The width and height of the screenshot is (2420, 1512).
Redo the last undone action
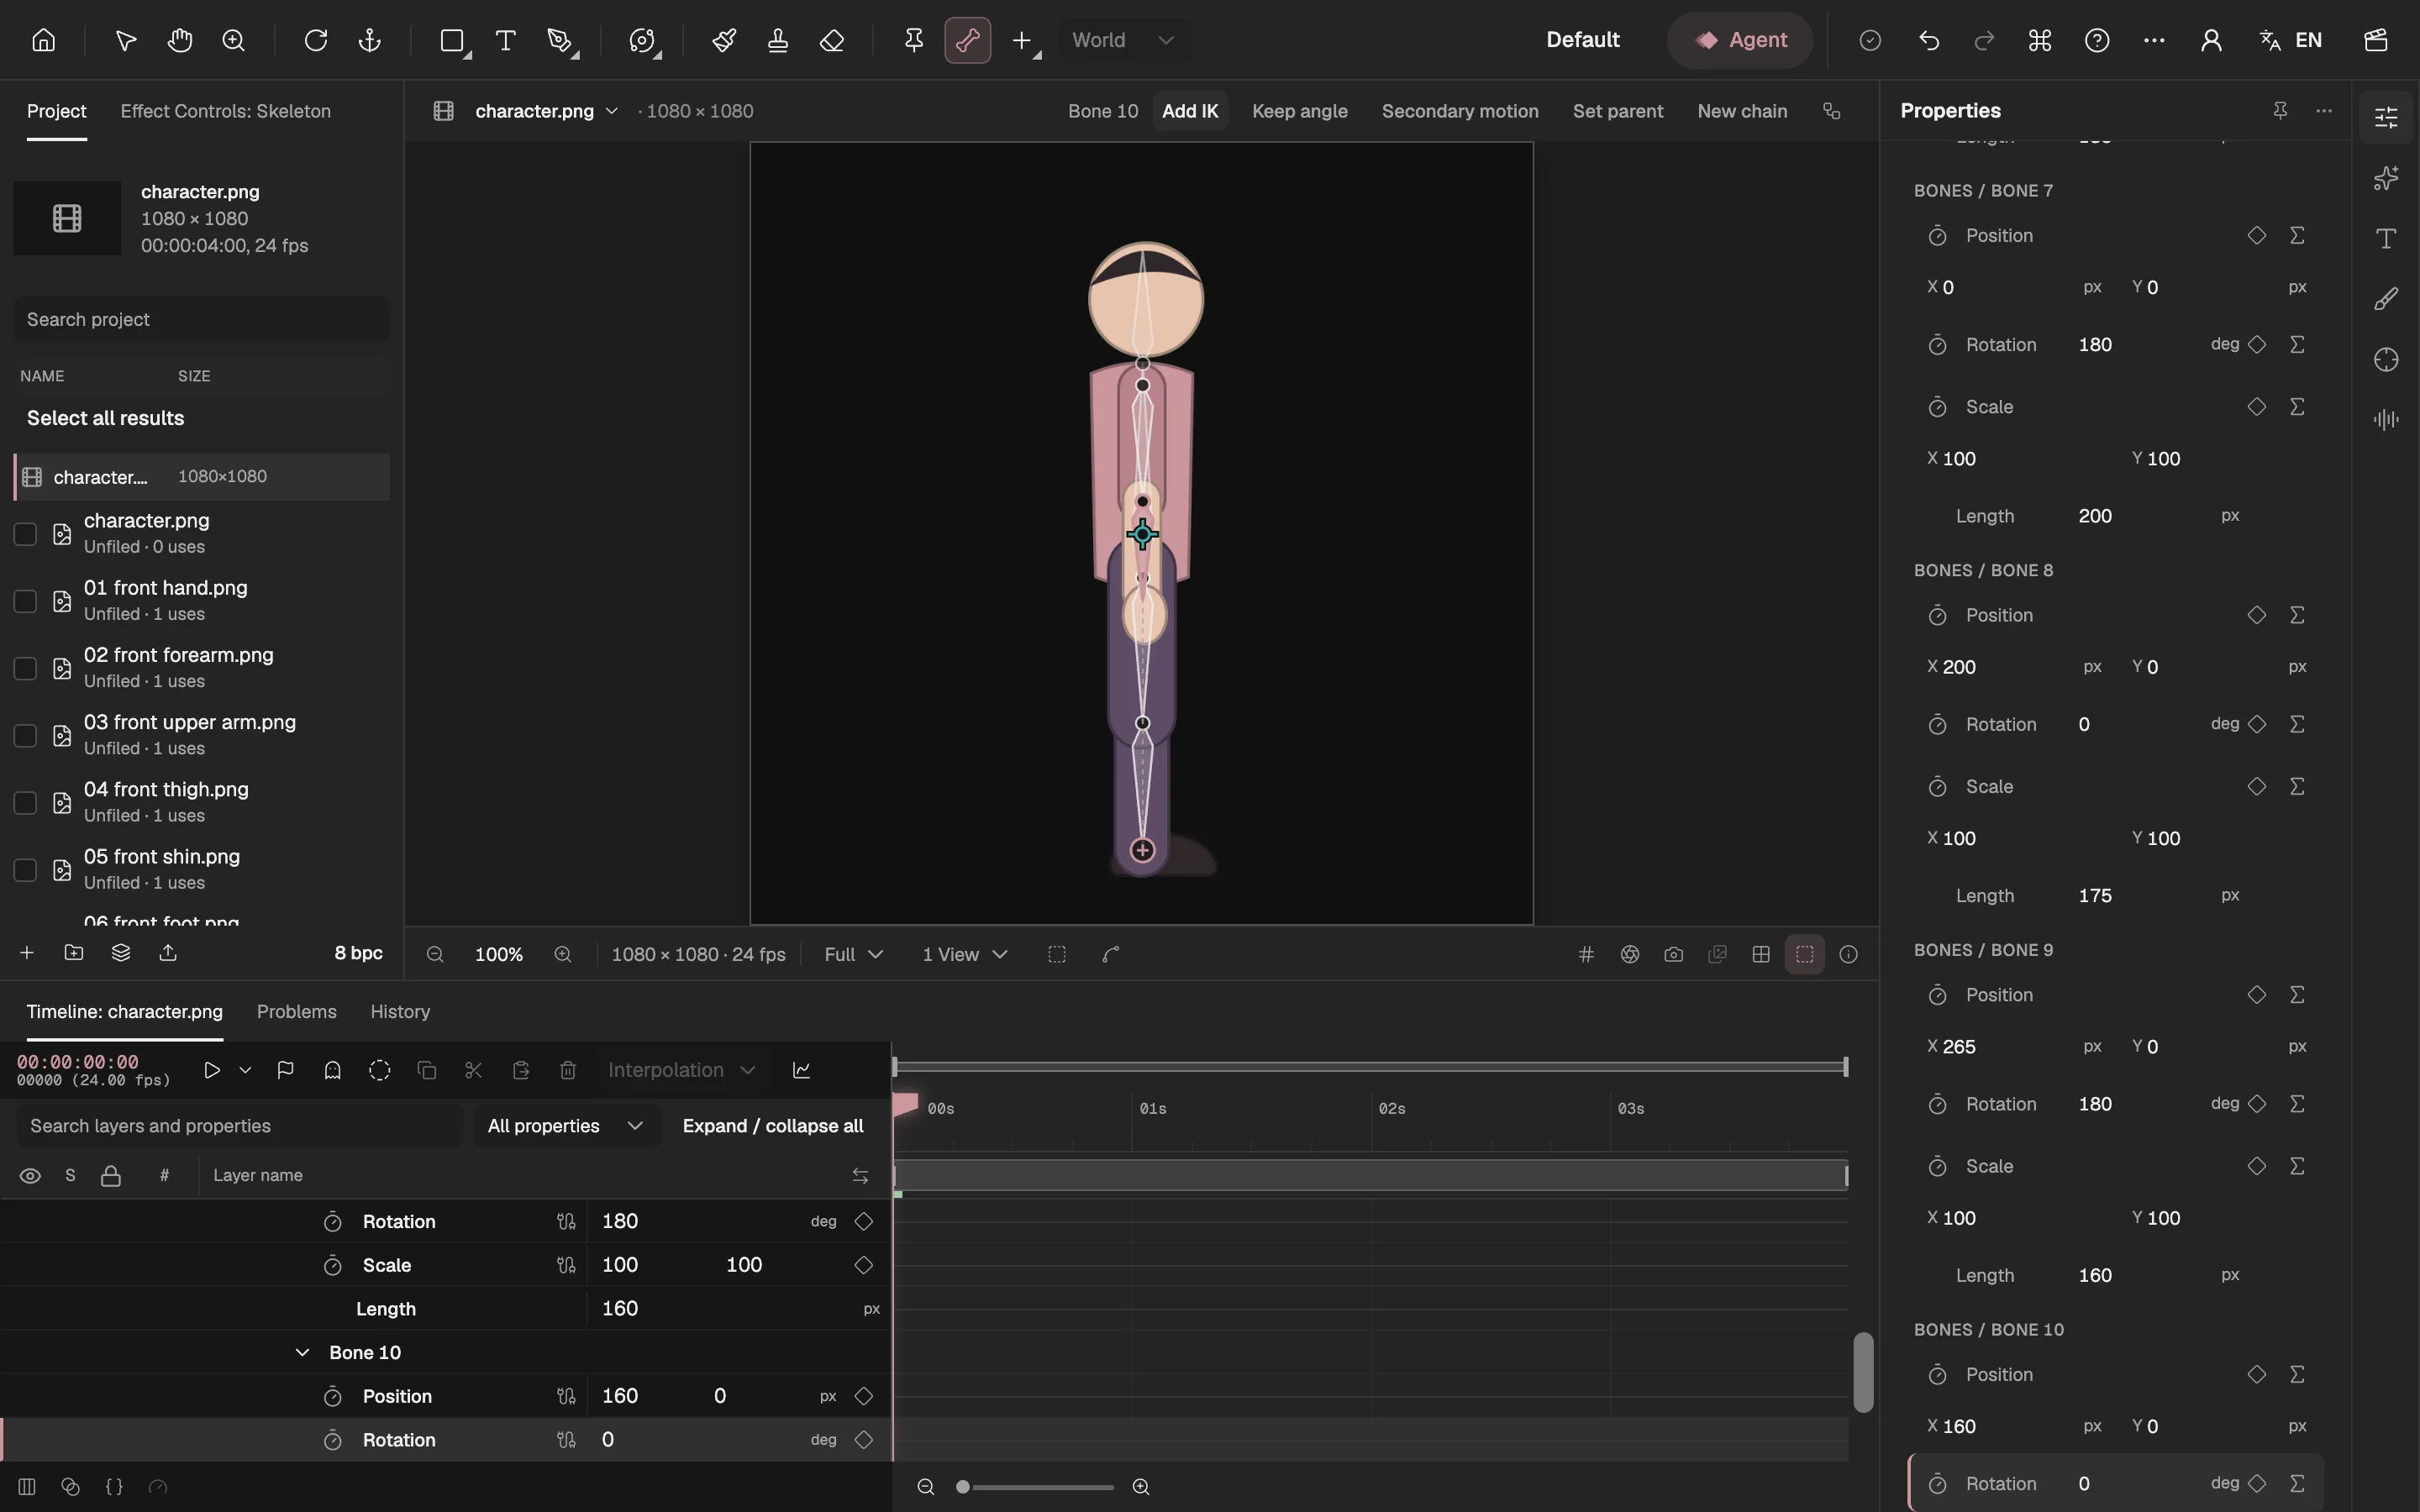pyautogui.click(x=1984, y=40)
